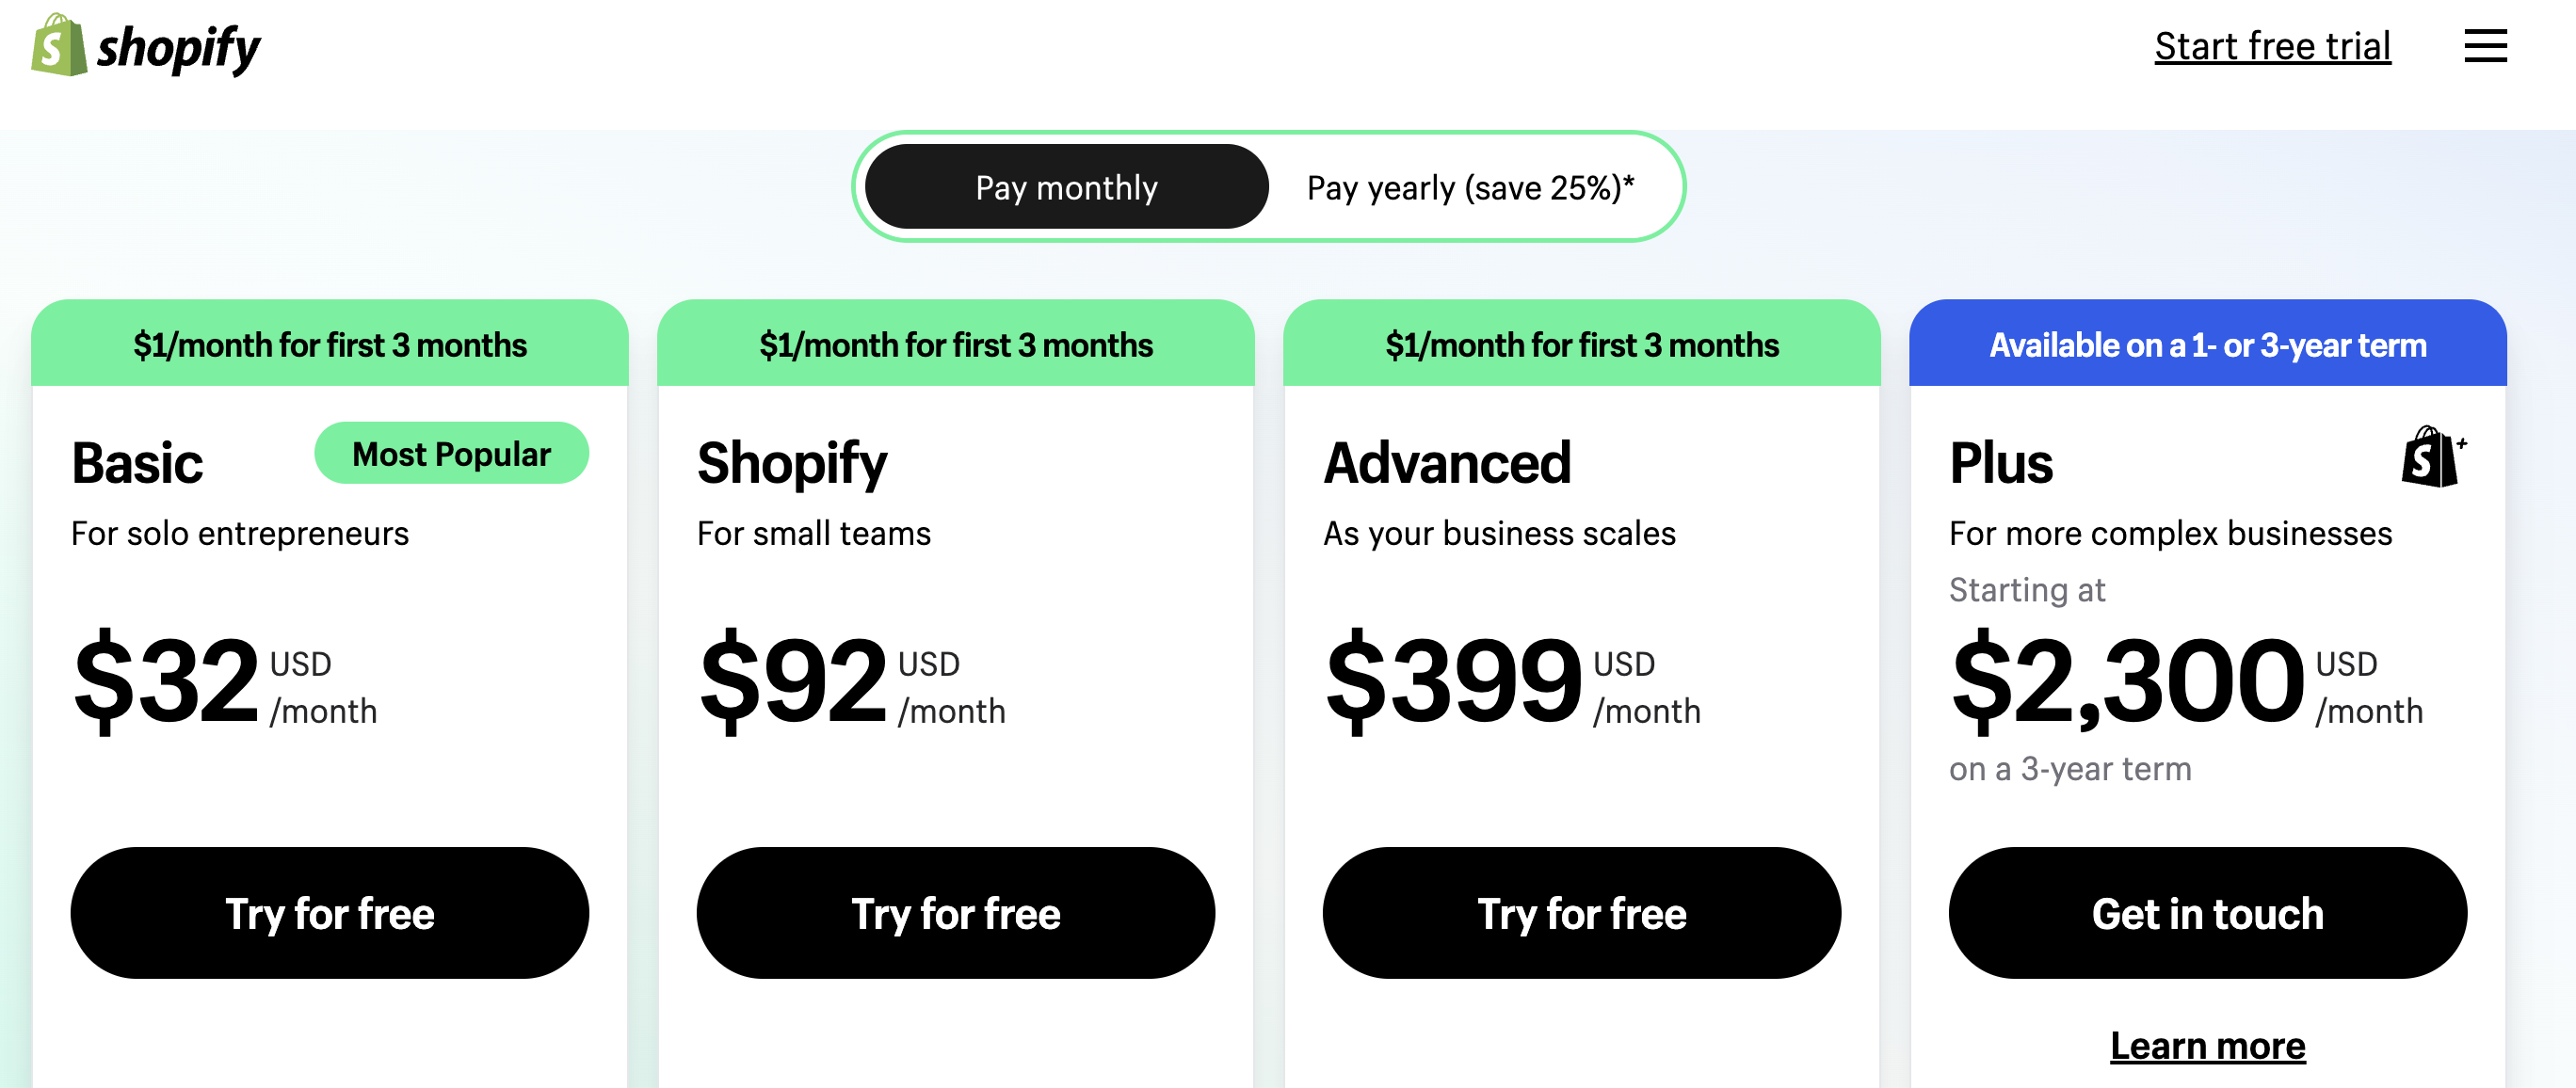Select the Pay monthly billing option

1066,187
